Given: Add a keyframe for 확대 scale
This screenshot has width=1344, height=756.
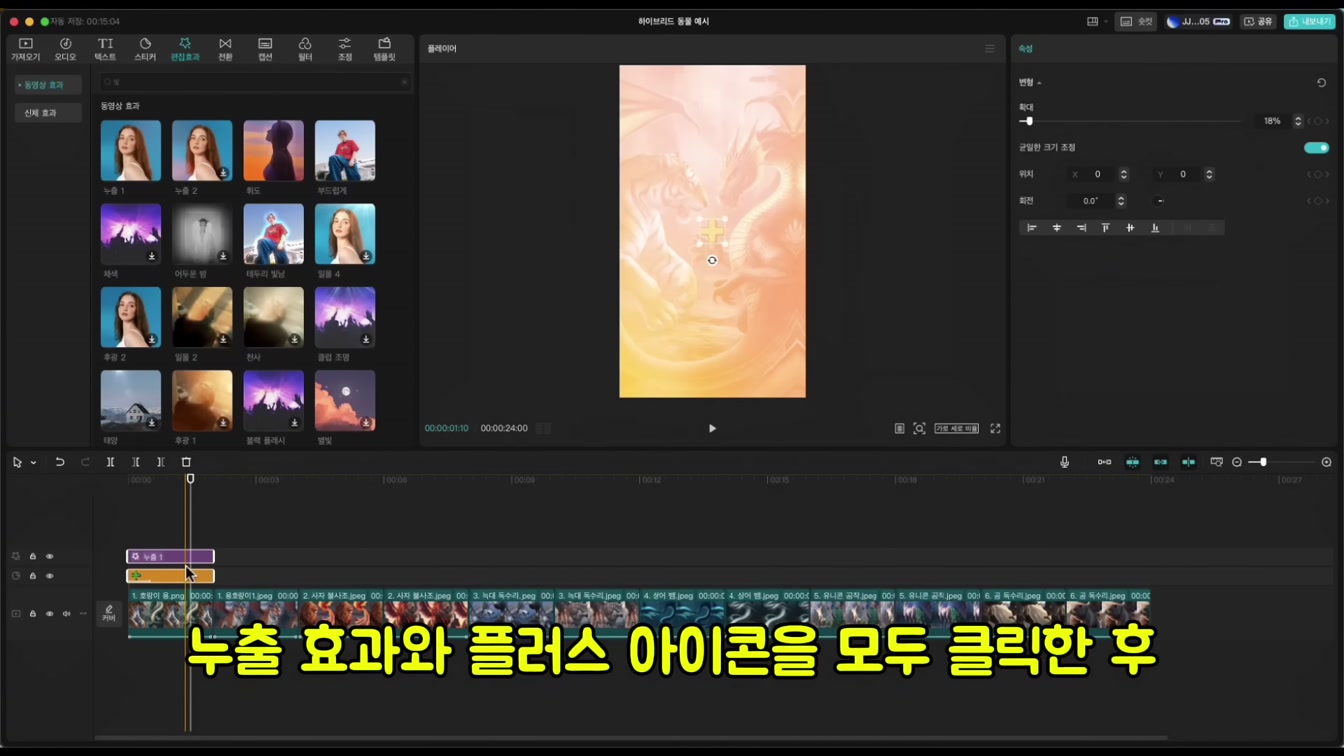Looking at the screenshot, I should click(1318, 121).
